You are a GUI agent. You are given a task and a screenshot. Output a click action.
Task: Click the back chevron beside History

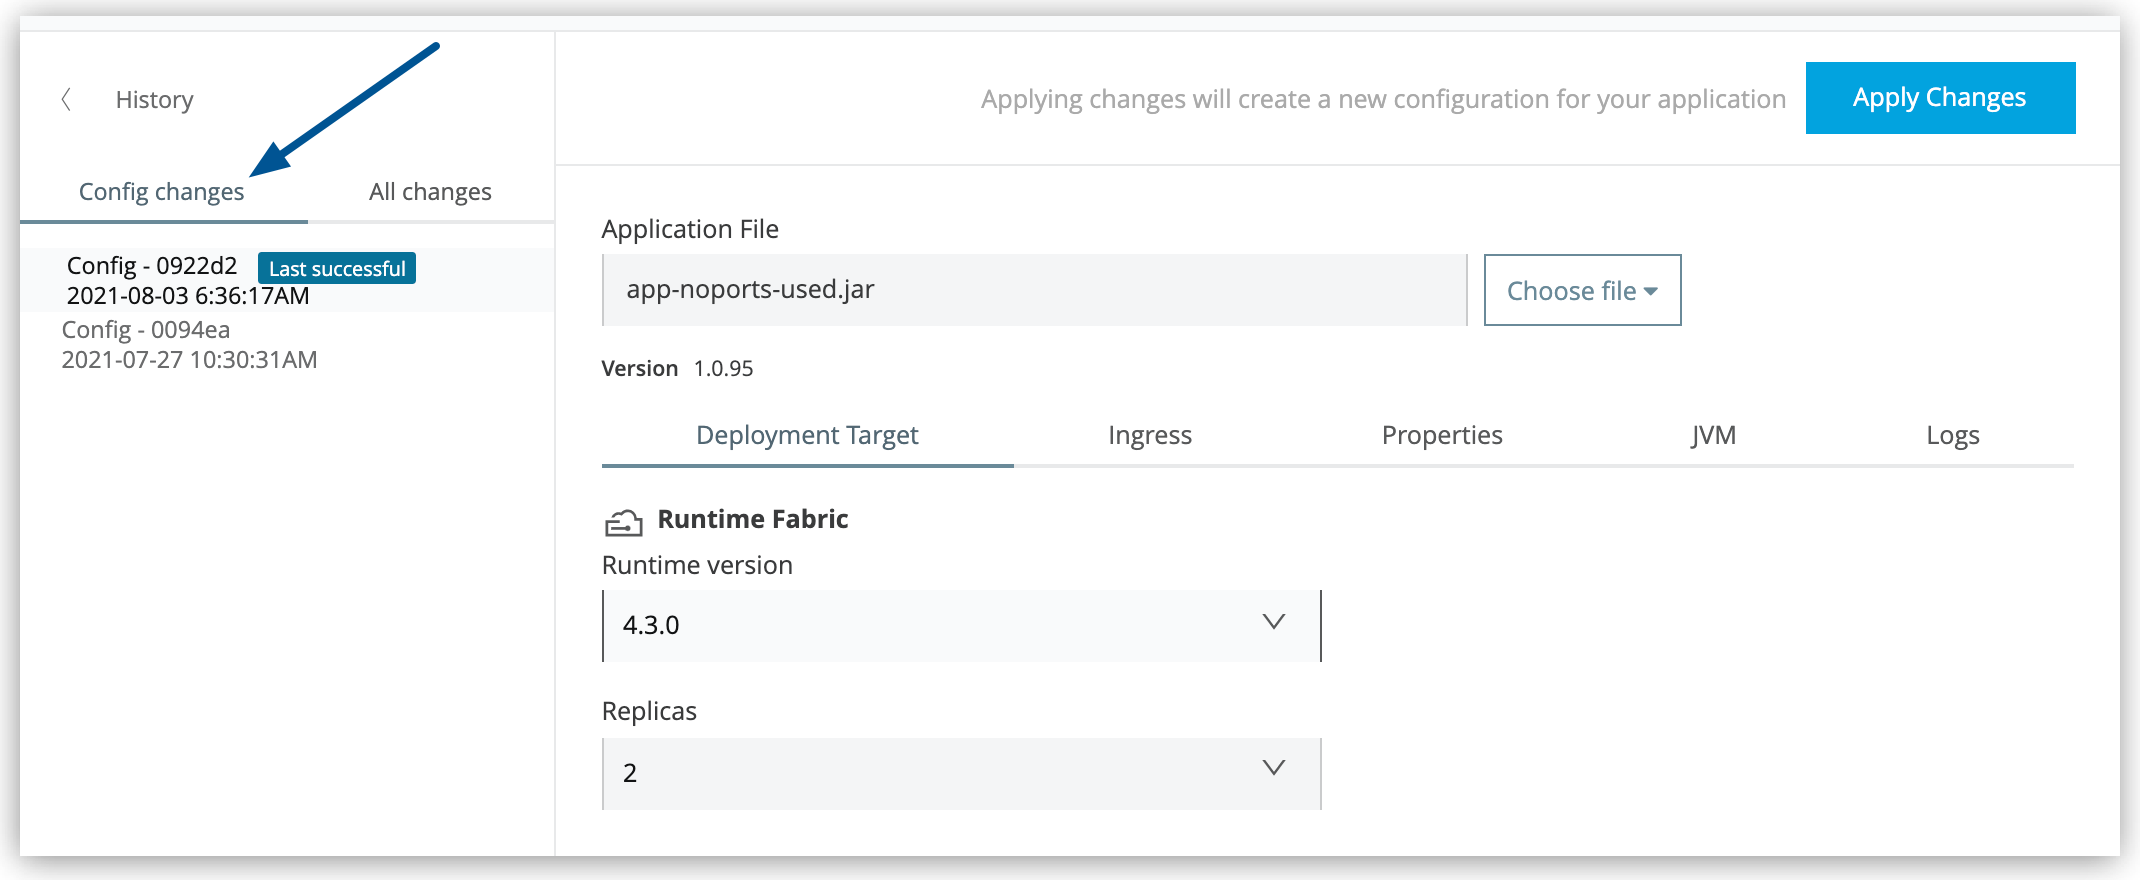click(x=66, y=100)
